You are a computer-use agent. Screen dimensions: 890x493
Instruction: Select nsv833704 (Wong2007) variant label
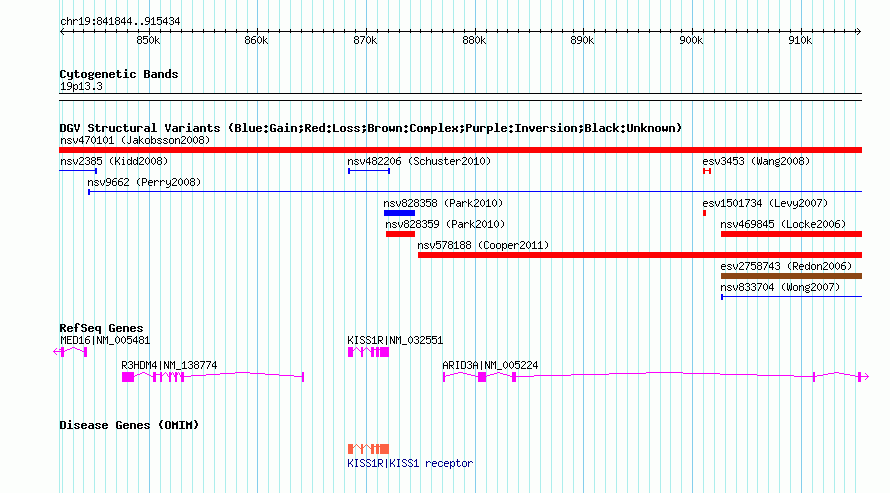[780, 287]
